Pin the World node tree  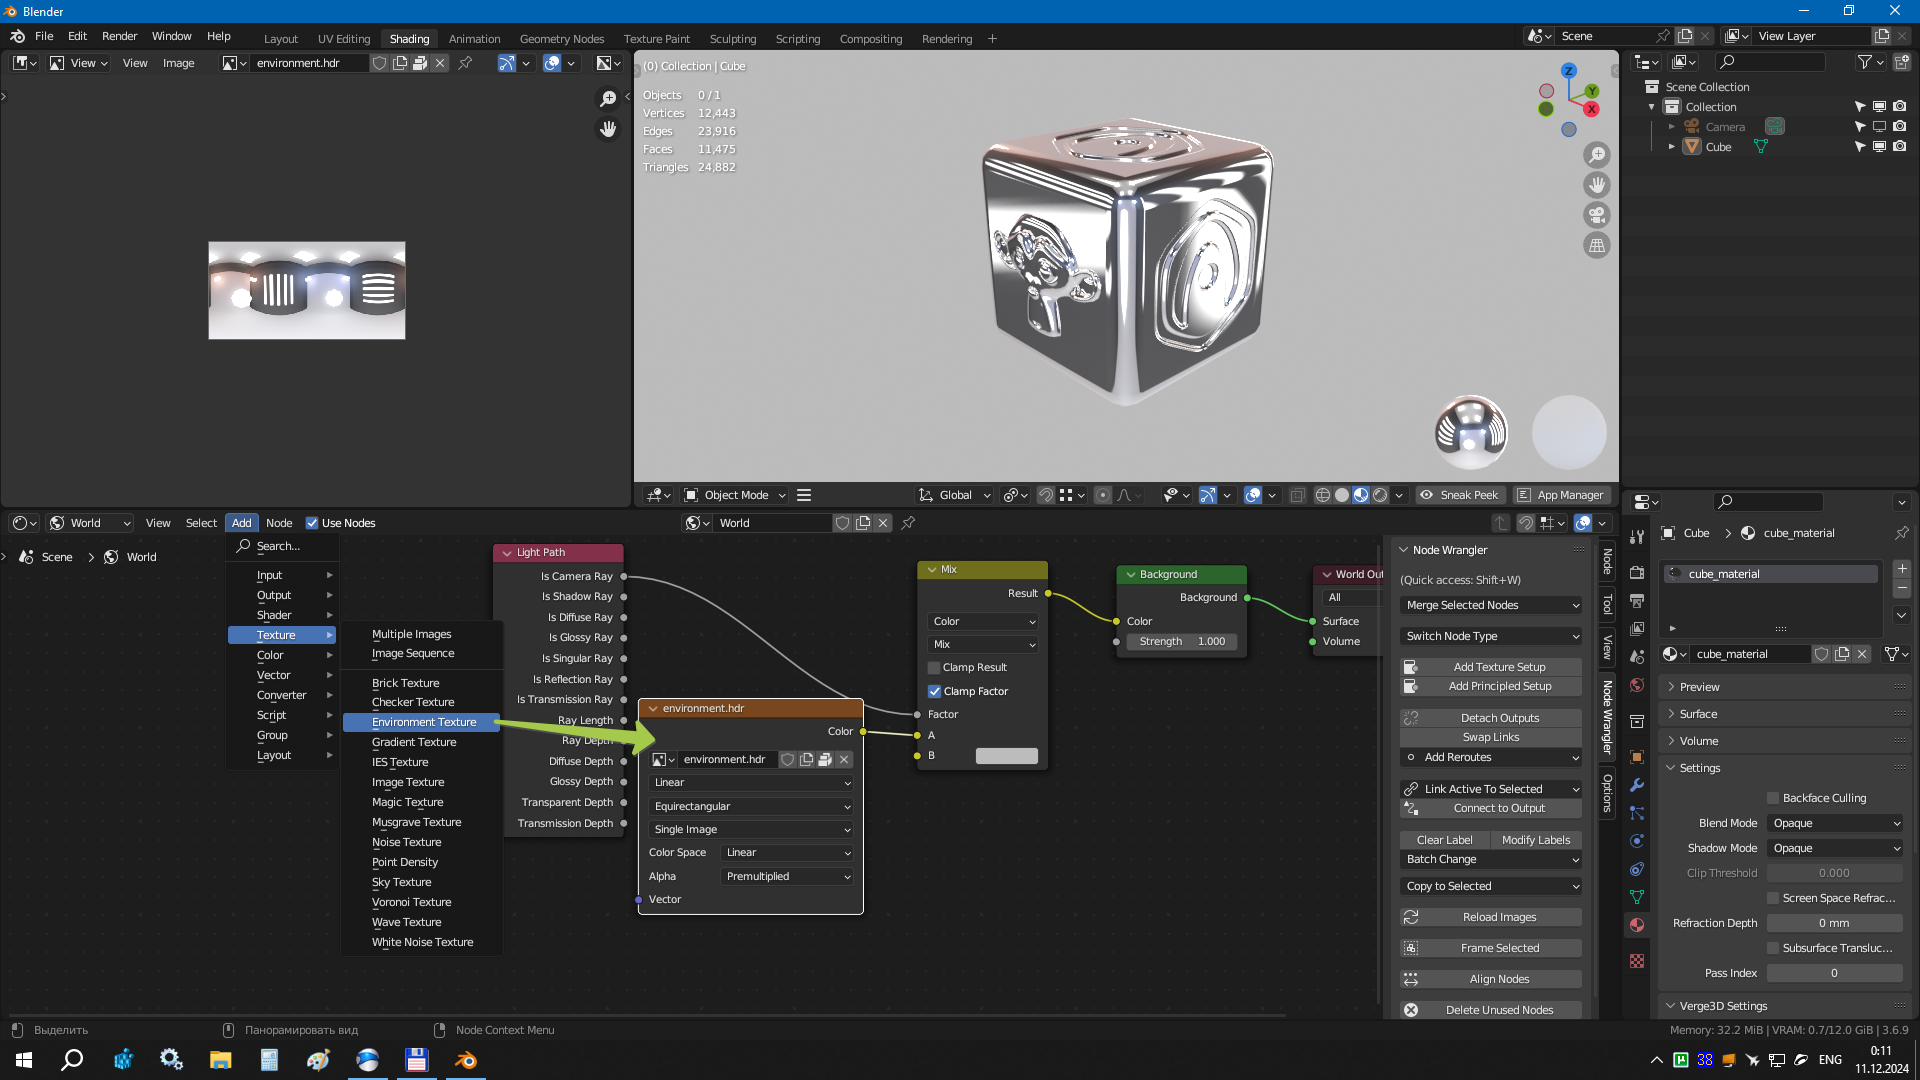[908, 523]
